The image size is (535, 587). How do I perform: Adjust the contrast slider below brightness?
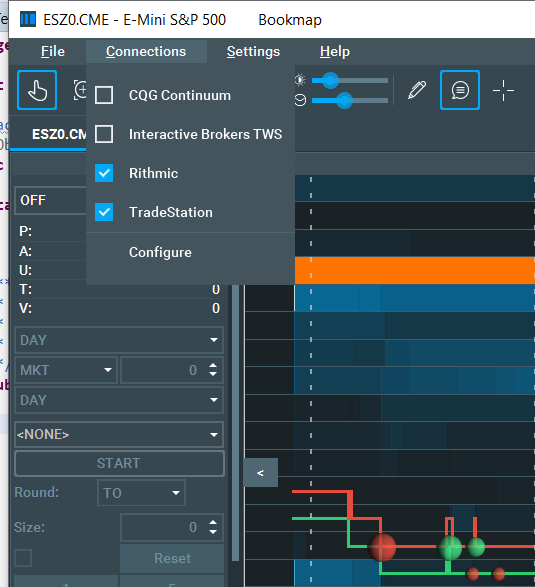(344, 100)
